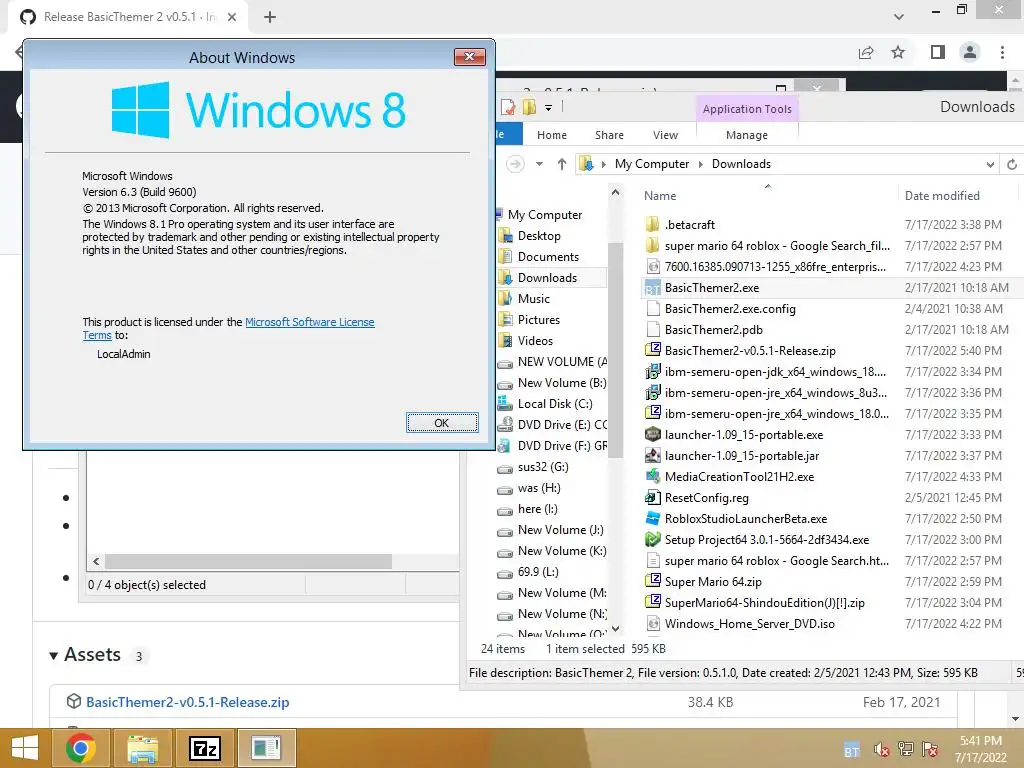Expand Chrome tab search chevron
This screenshot has width=1024, height=768.
[899, 17]
